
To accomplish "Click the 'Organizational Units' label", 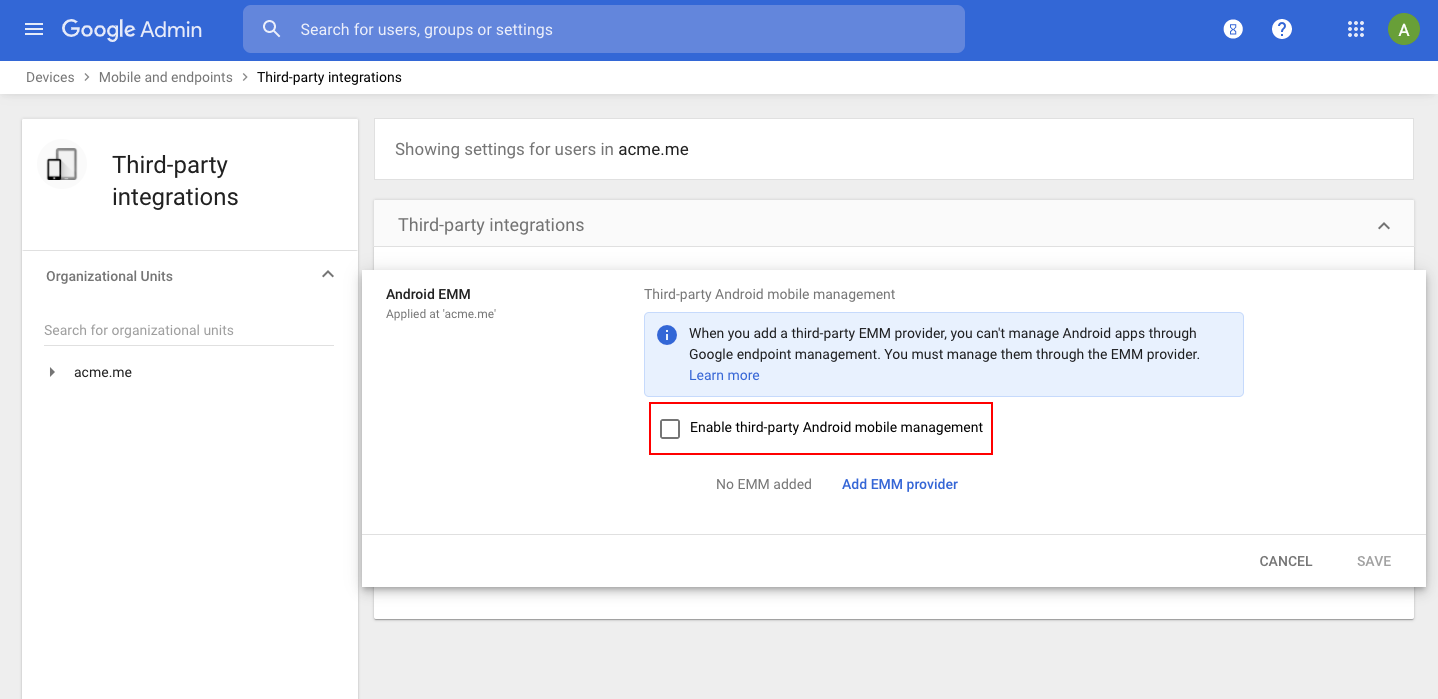I will [x=109, y=276].
